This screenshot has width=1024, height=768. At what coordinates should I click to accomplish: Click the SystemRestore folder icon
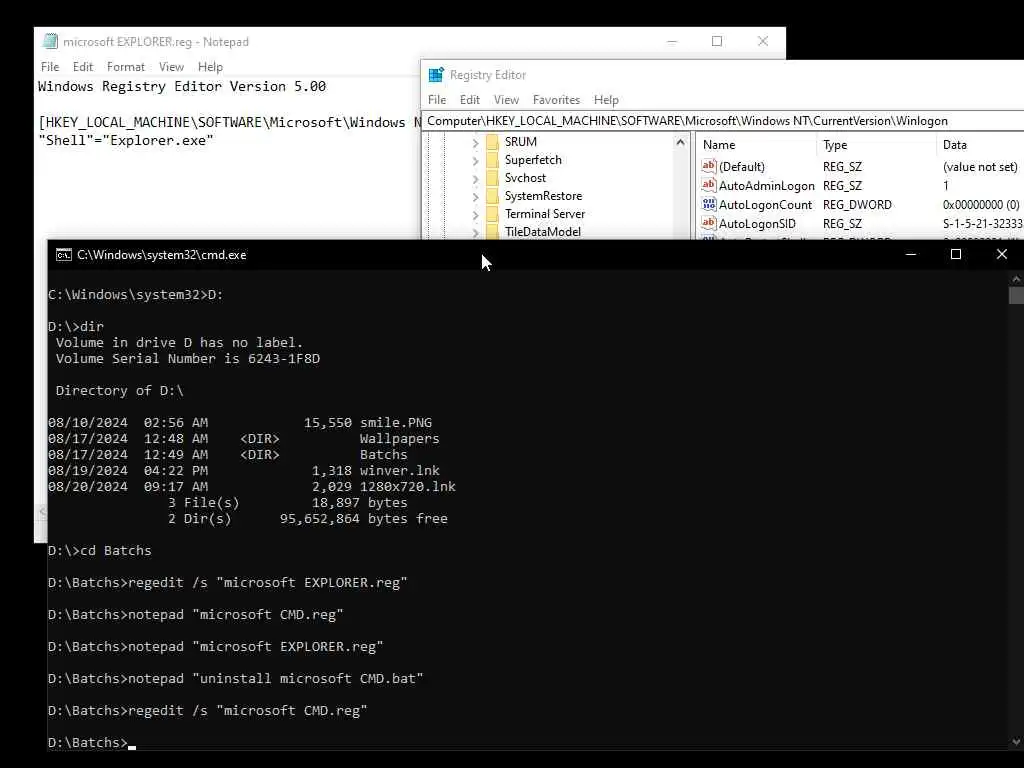[492, 196]
